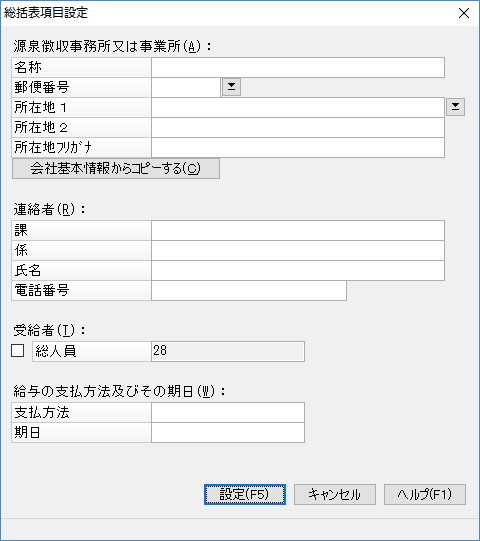Click the 所在地フリガナ input field
The width and height of the screenshot is (480, 541).
298,147
